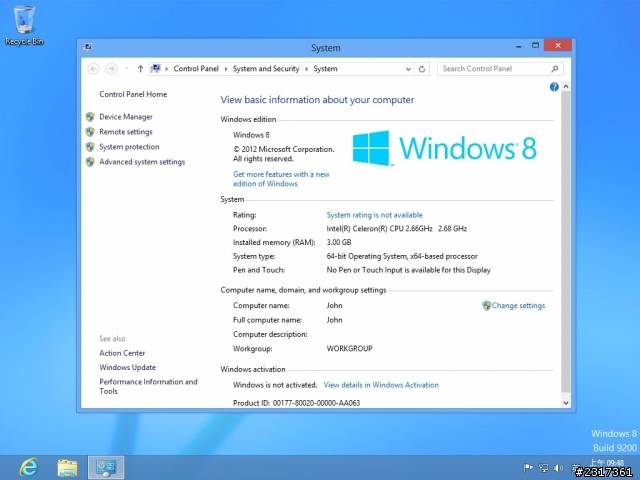The width and height of the screenshot is (640, 480).
Task: Open Control Panel Home
Action: (133, 94)
